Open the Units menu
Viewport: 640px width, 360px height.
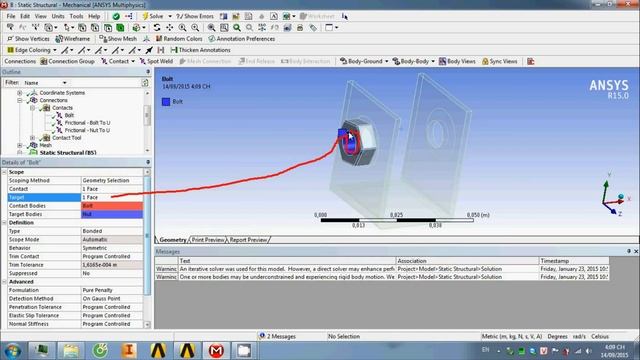pyautogui.click(x=58, y=16)
